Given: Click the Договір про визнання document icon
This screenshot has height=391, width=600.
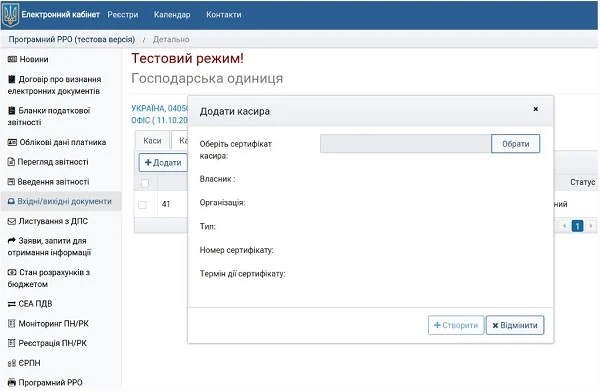Looking at the screenshot, I should (x=11, y=79).
